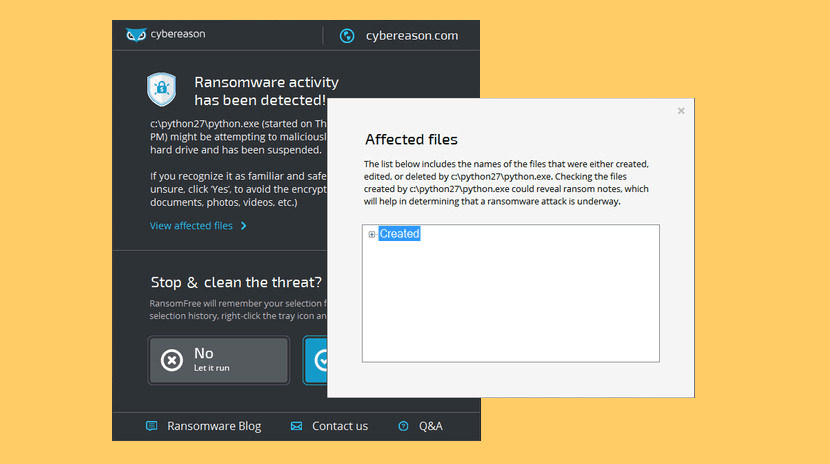Image resolution: width=830 pixels, height=464 pixels.
Task: Choose No, Let it run
Action: (x=219, y=360)
